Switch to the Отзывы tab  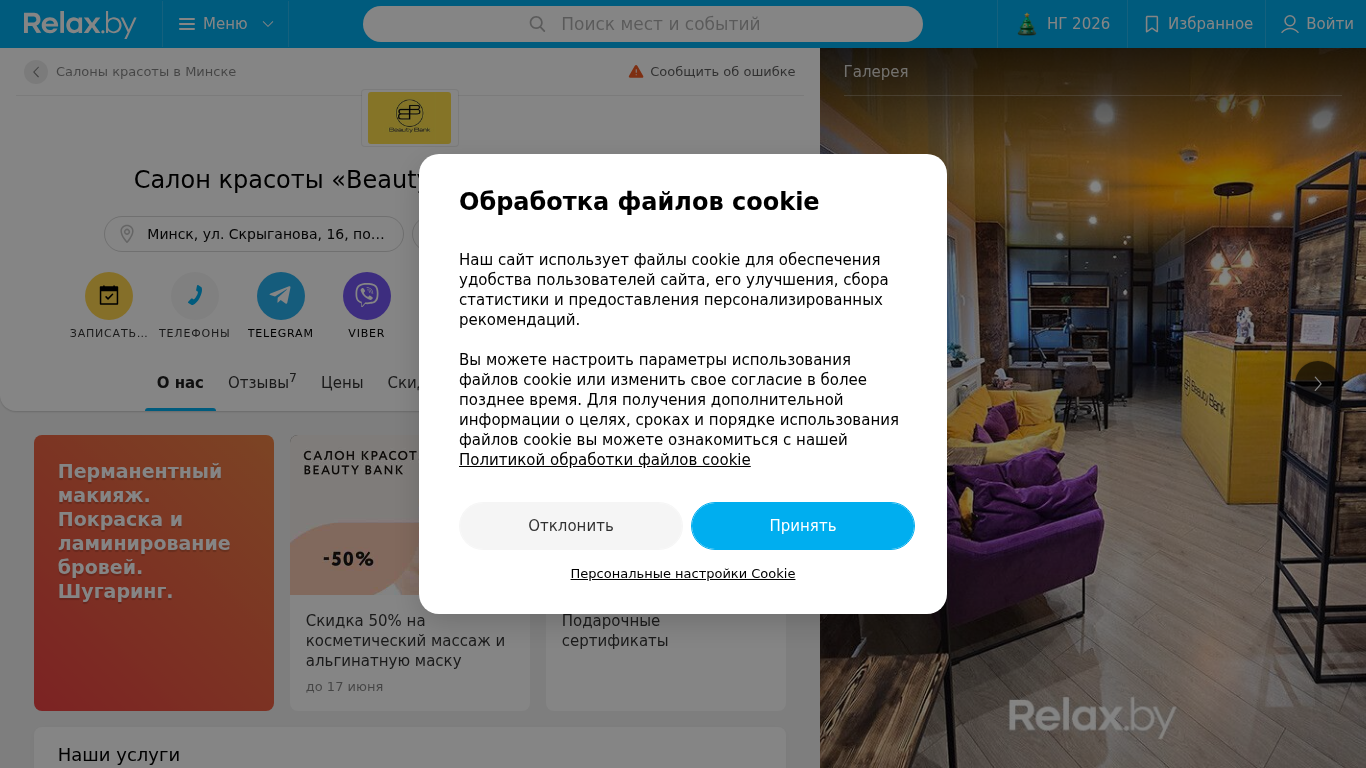tap(262, 382)
